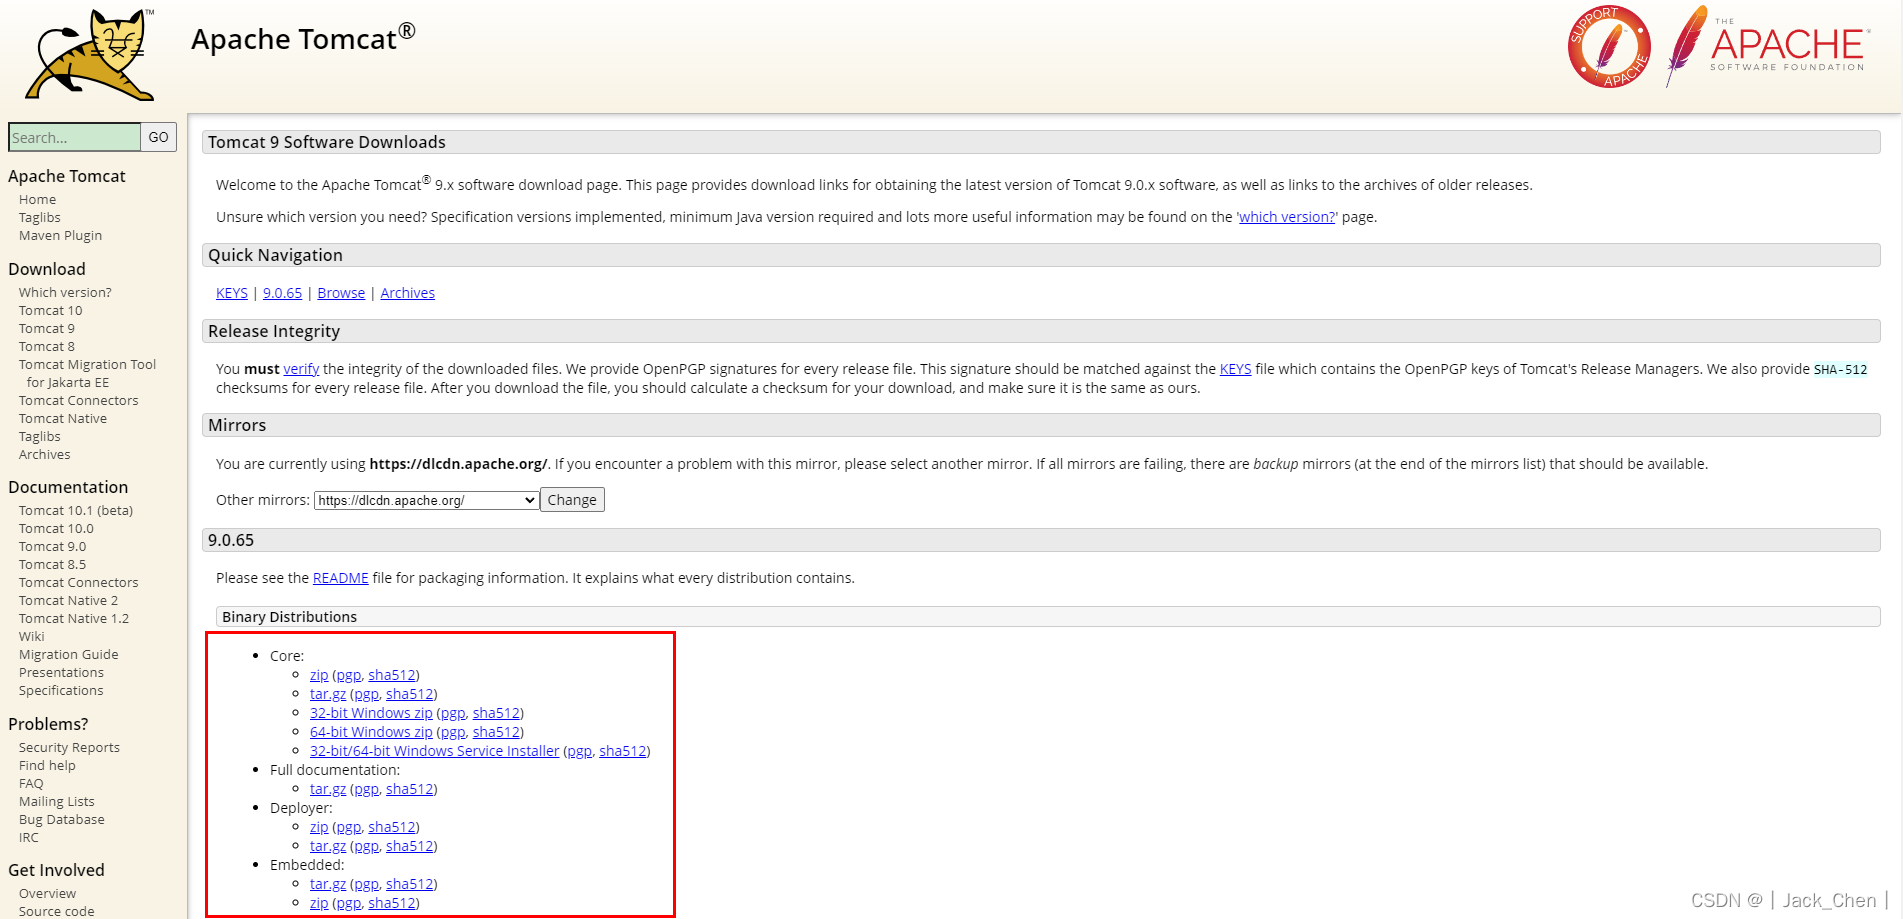Open Tomcat Native 1.2 documentation
This screenshot has height=919, width=1903.
click(x=74, y=619)
